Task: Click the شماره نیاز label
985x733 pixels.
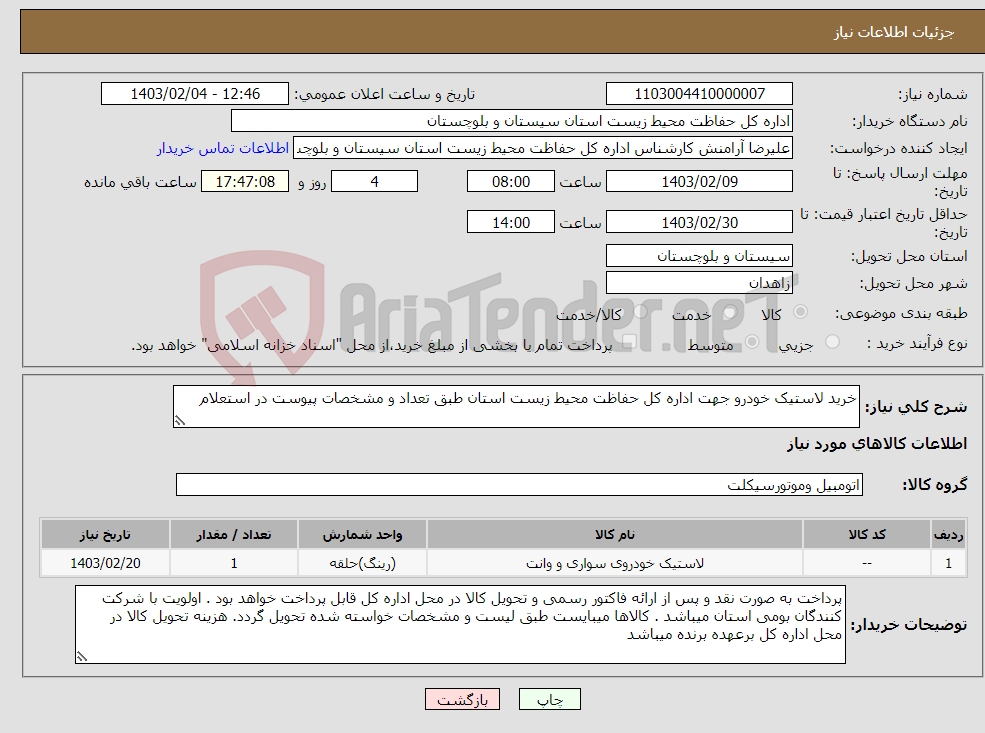Action: coord(932,95)
